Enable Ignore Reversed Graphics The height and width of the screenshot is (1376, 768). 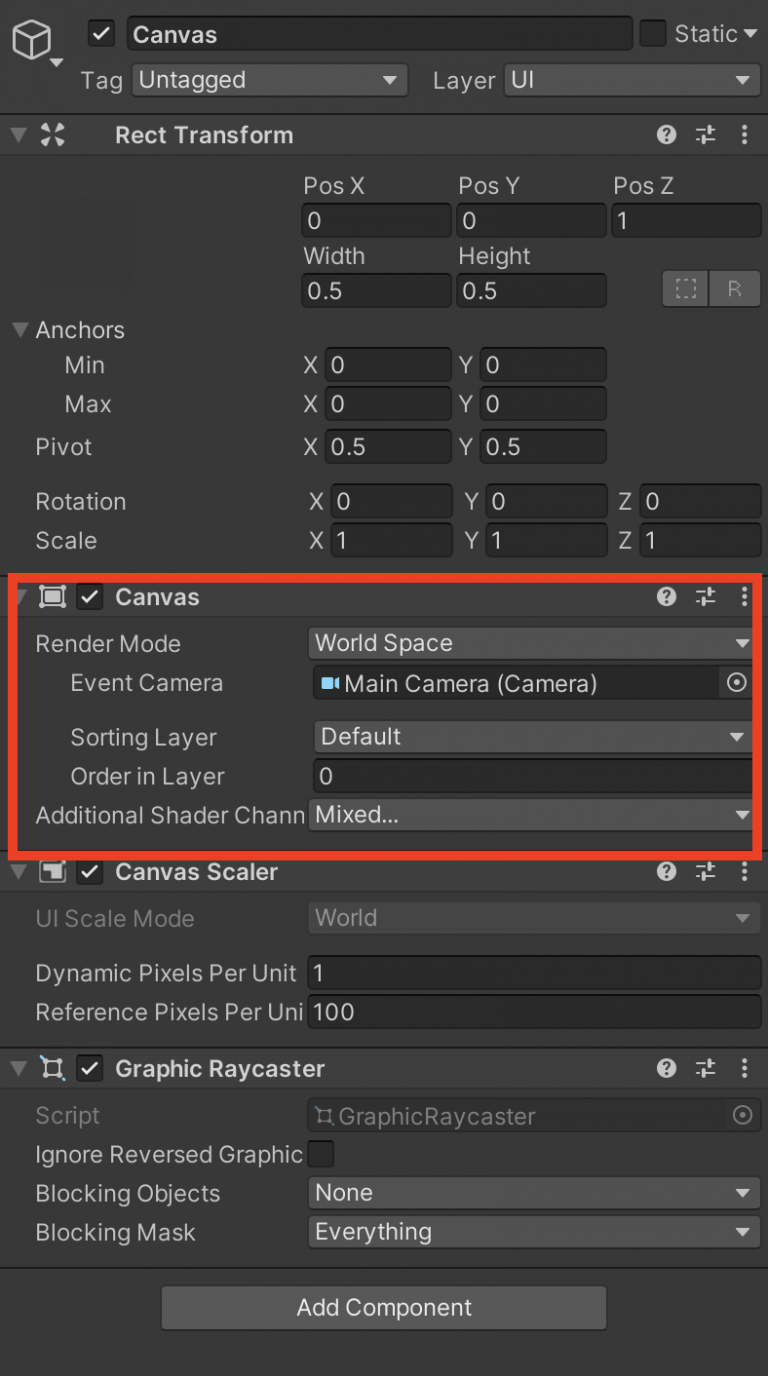coord(321,1154)
